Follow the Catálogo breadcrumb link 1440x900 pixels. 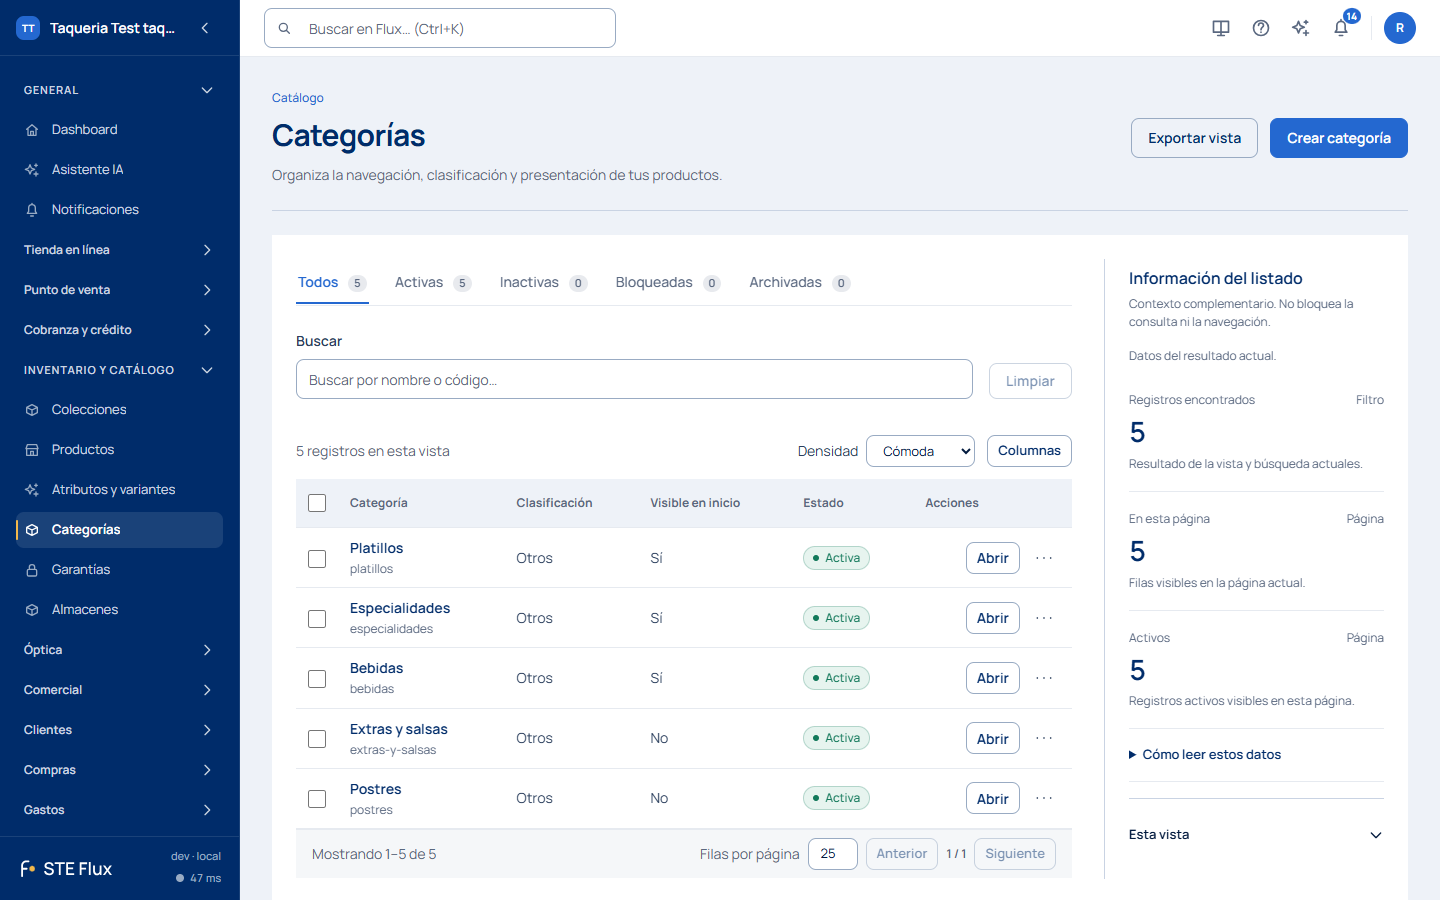[x=298, y=98]
